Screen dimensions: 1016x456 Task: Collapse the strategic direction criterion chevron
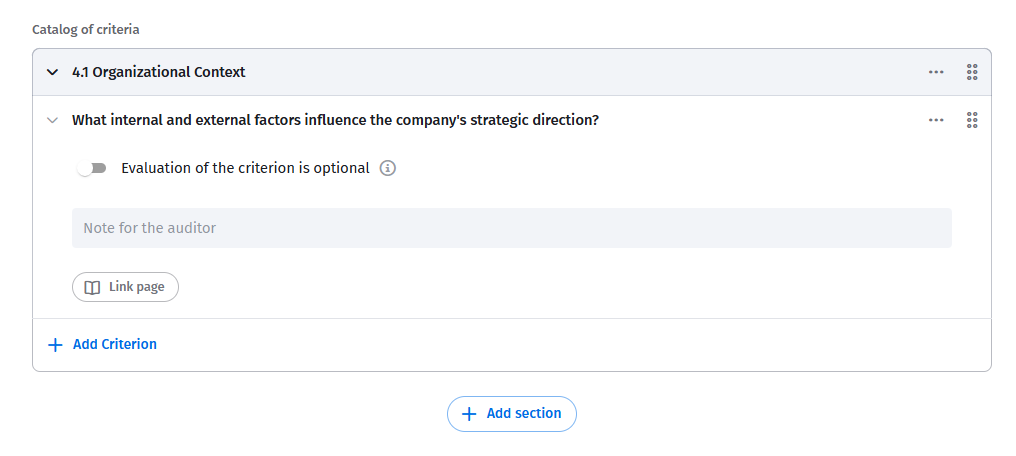52,120
